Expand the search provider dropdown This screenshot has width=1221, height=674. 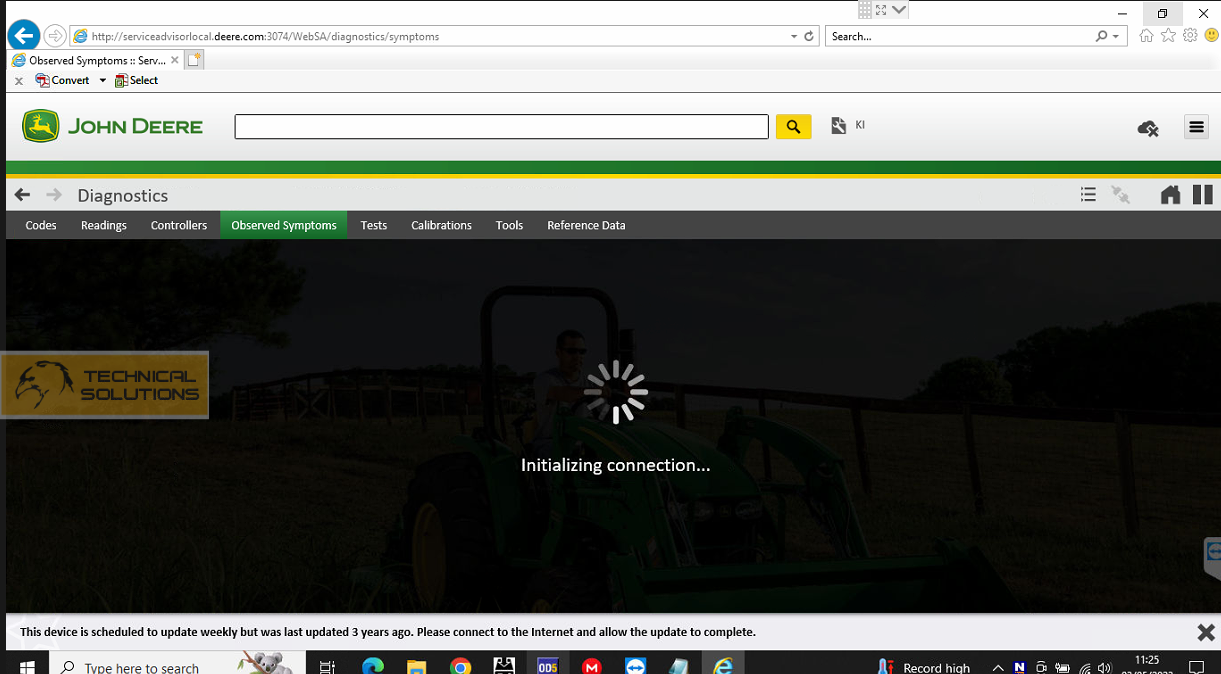(1118, 35)
